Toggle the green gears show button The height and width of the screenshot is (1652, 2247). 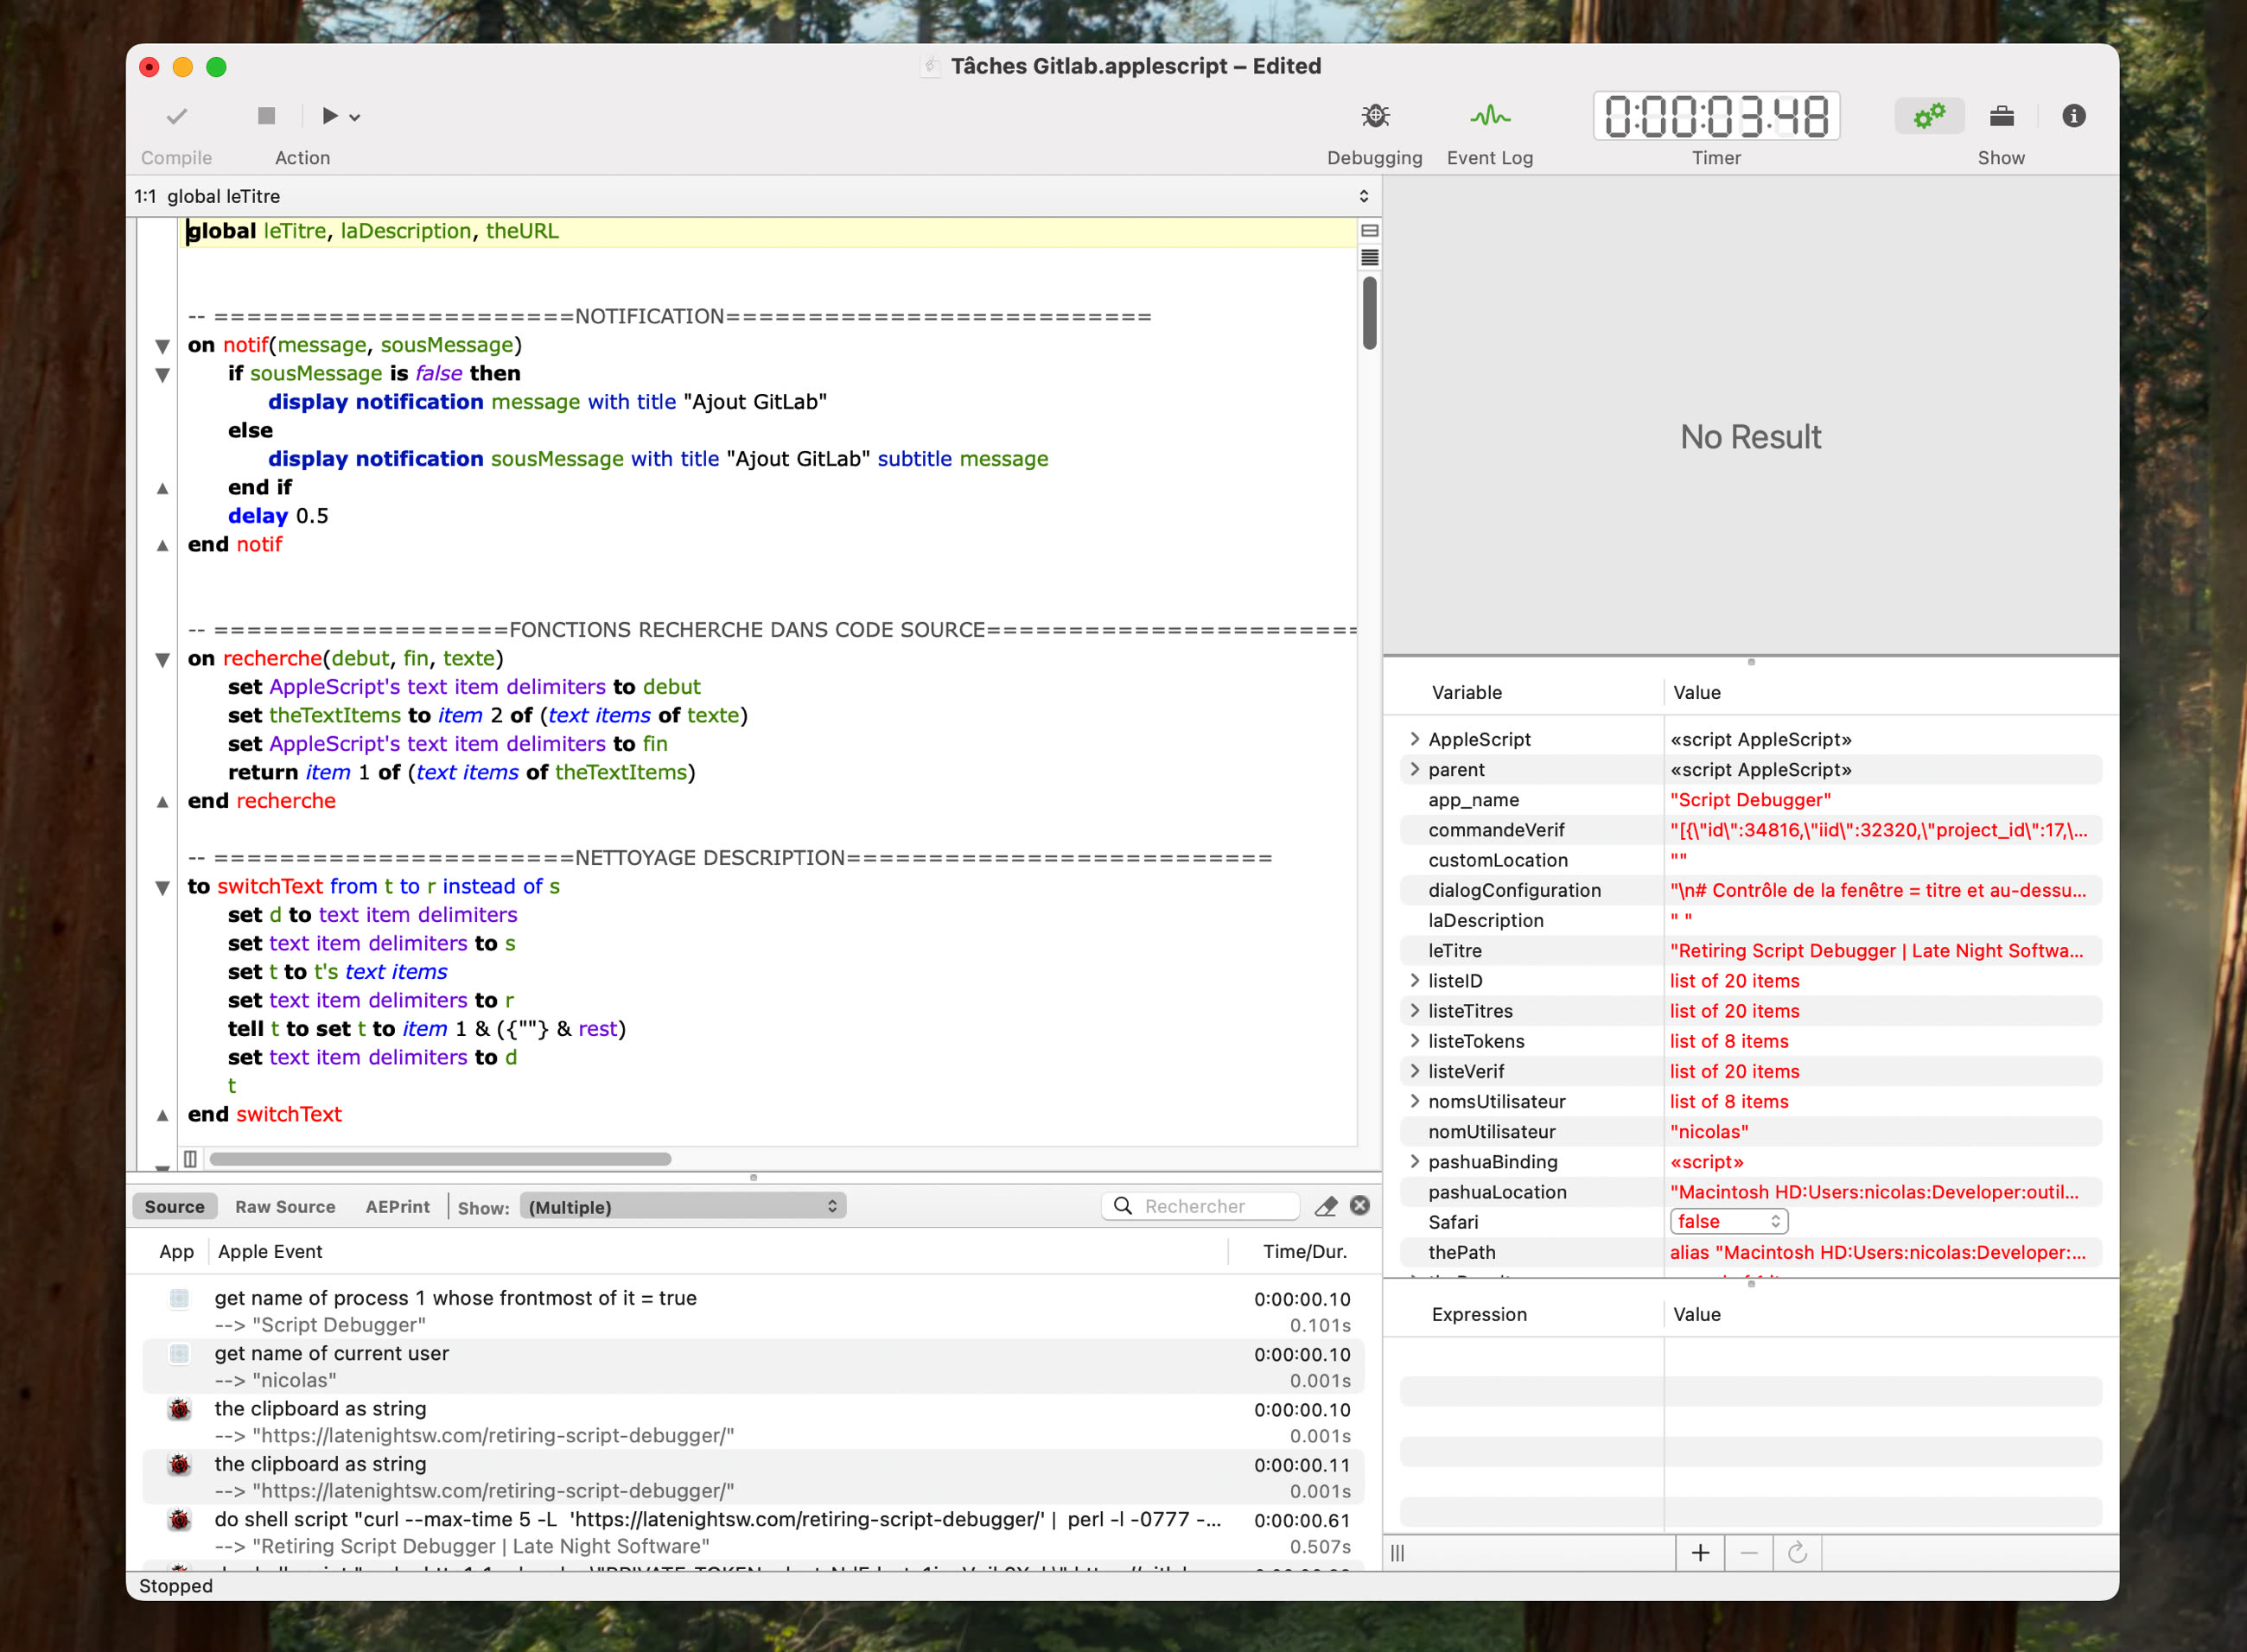click(x=1929, y=116)
